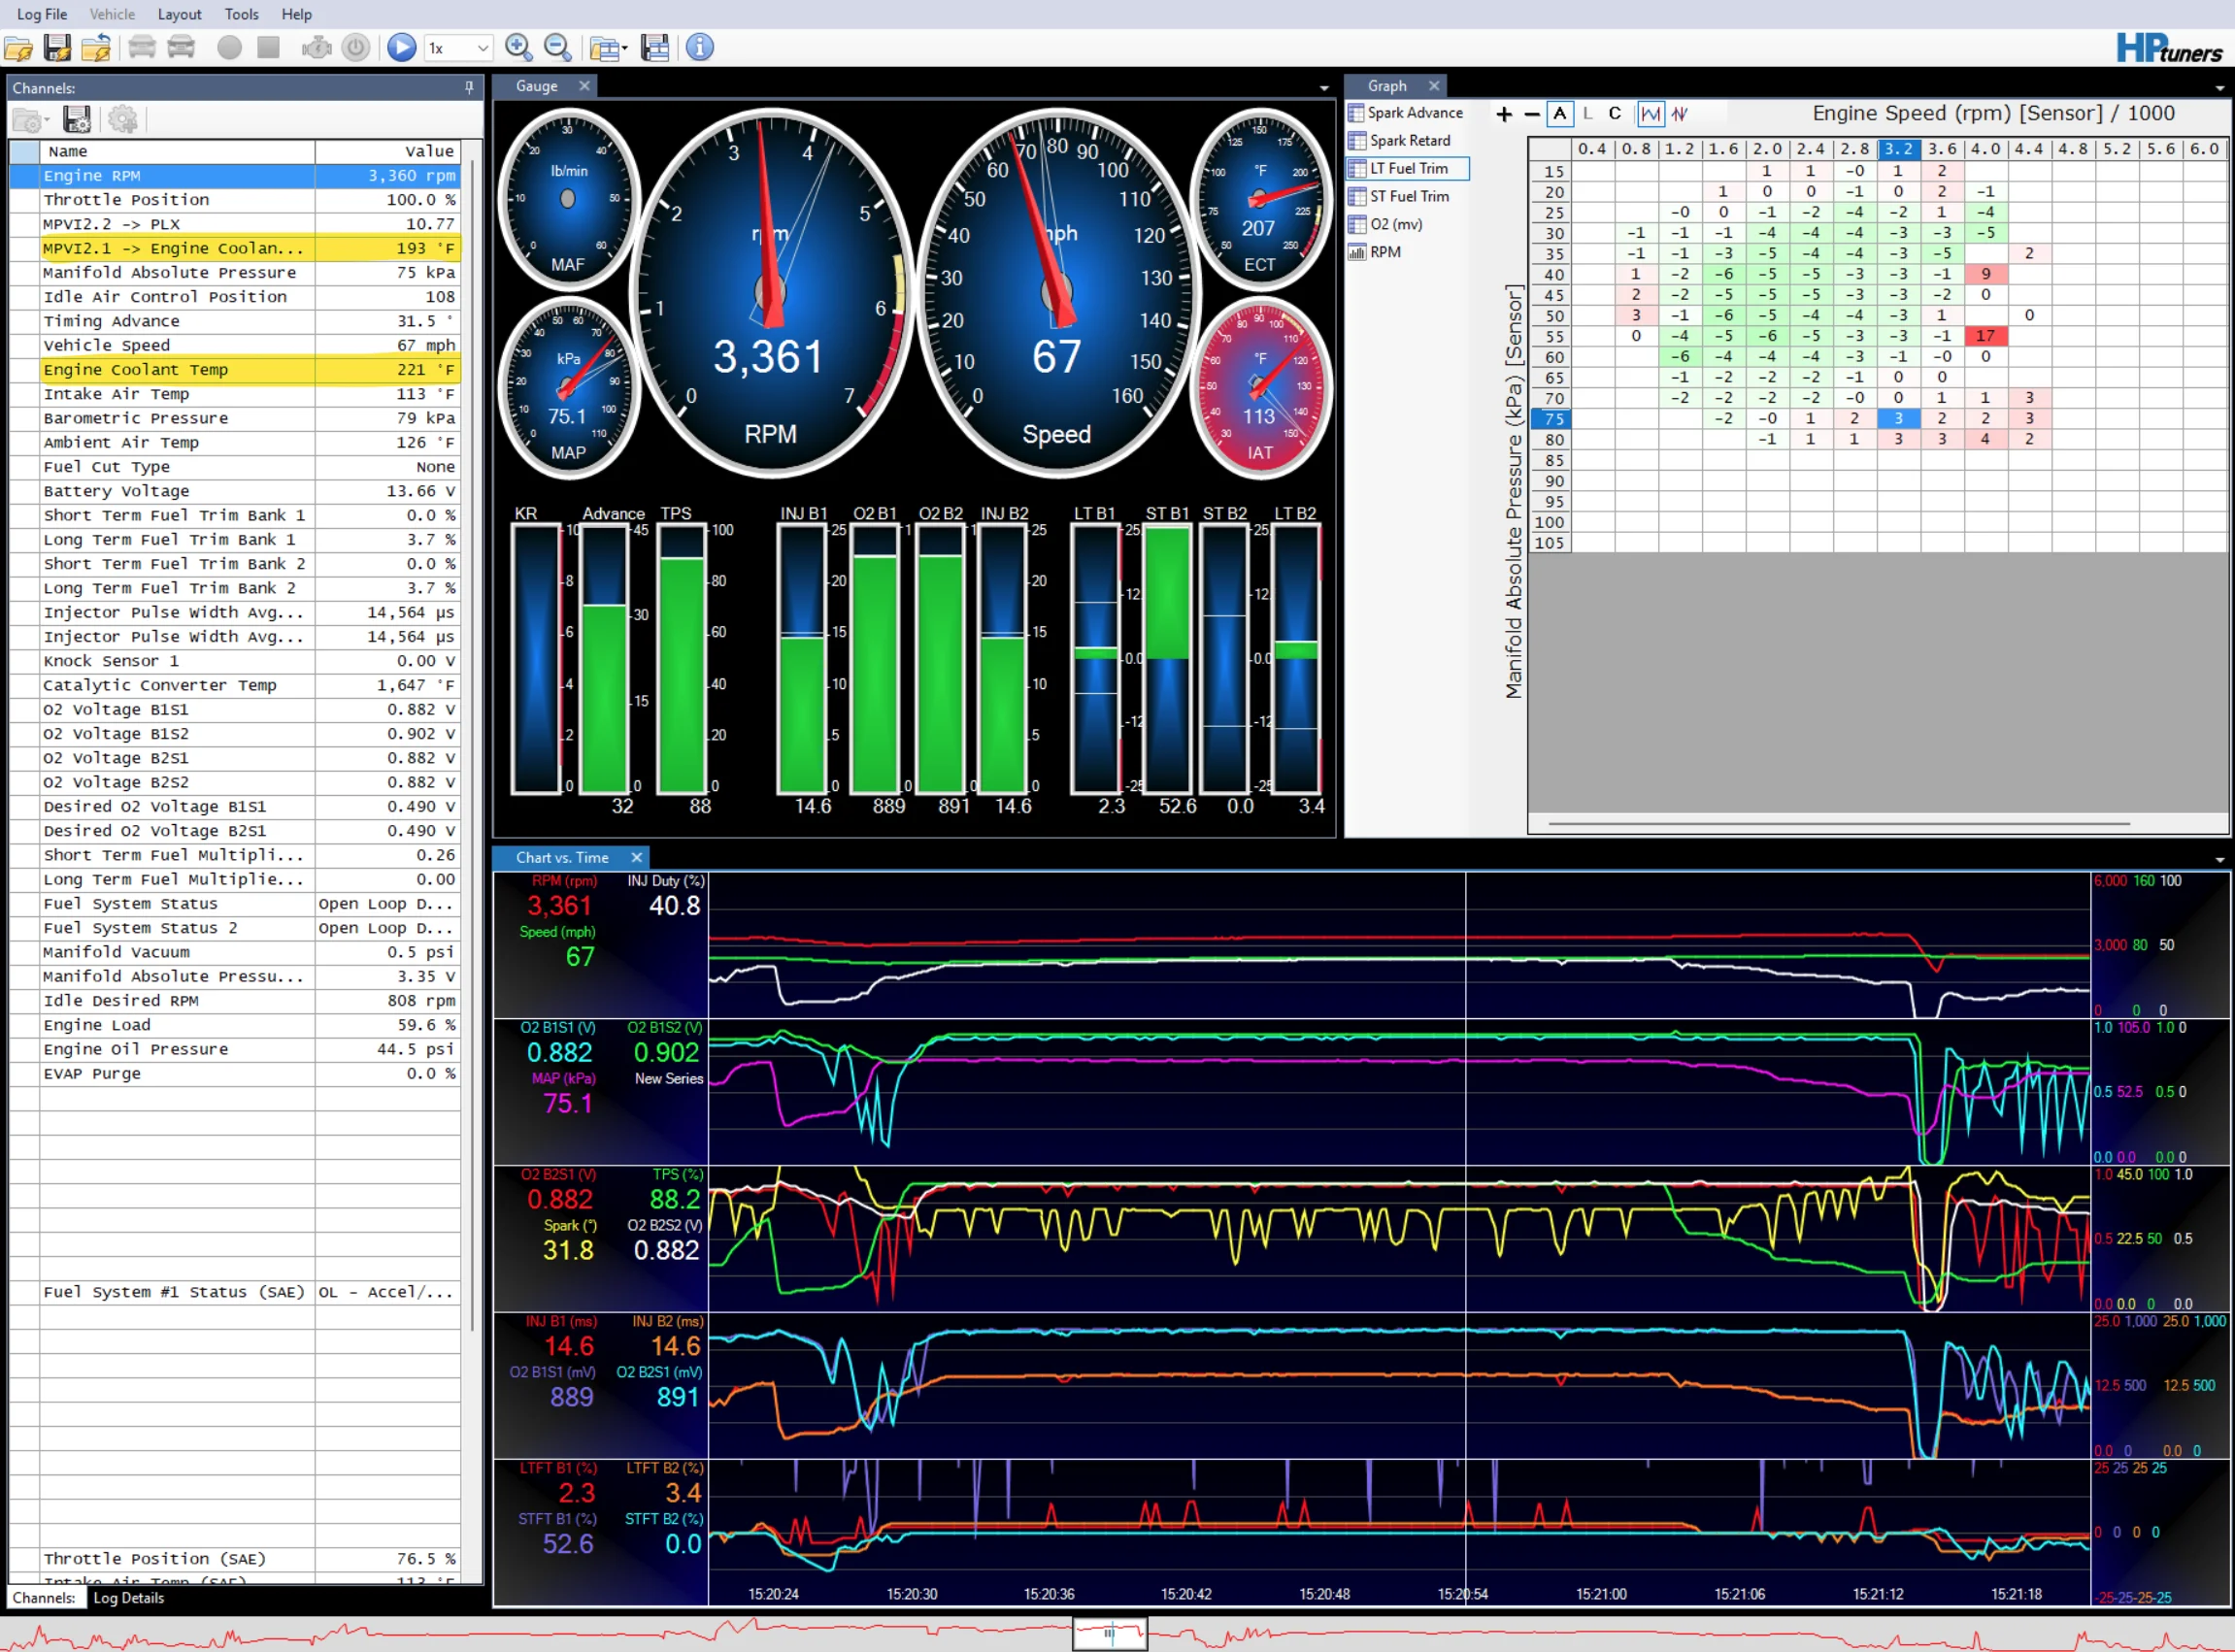The height and width of the screenshot is (1652, 2235).
Task: Click the log overview position slider handle
Action: tap(1109, 1634)
